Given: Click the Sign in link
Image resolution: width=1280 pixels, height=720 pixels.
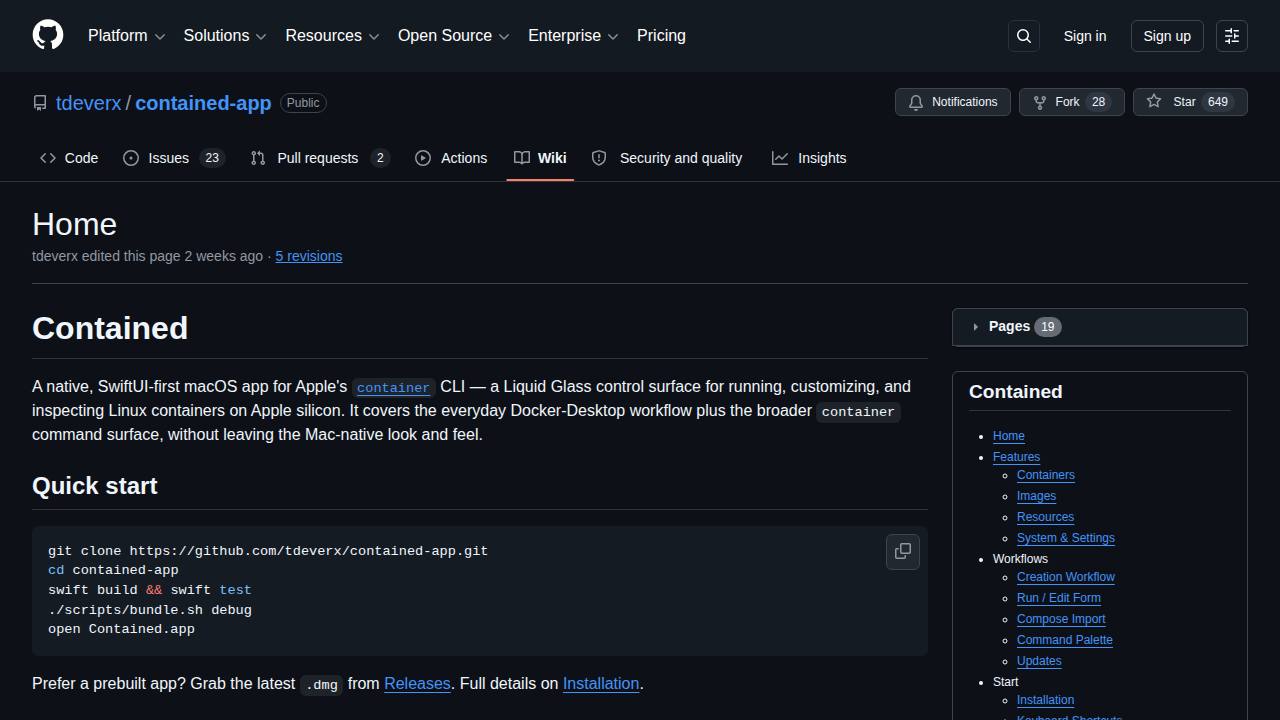Looking at the screenshot, I should click(1085, 36).
